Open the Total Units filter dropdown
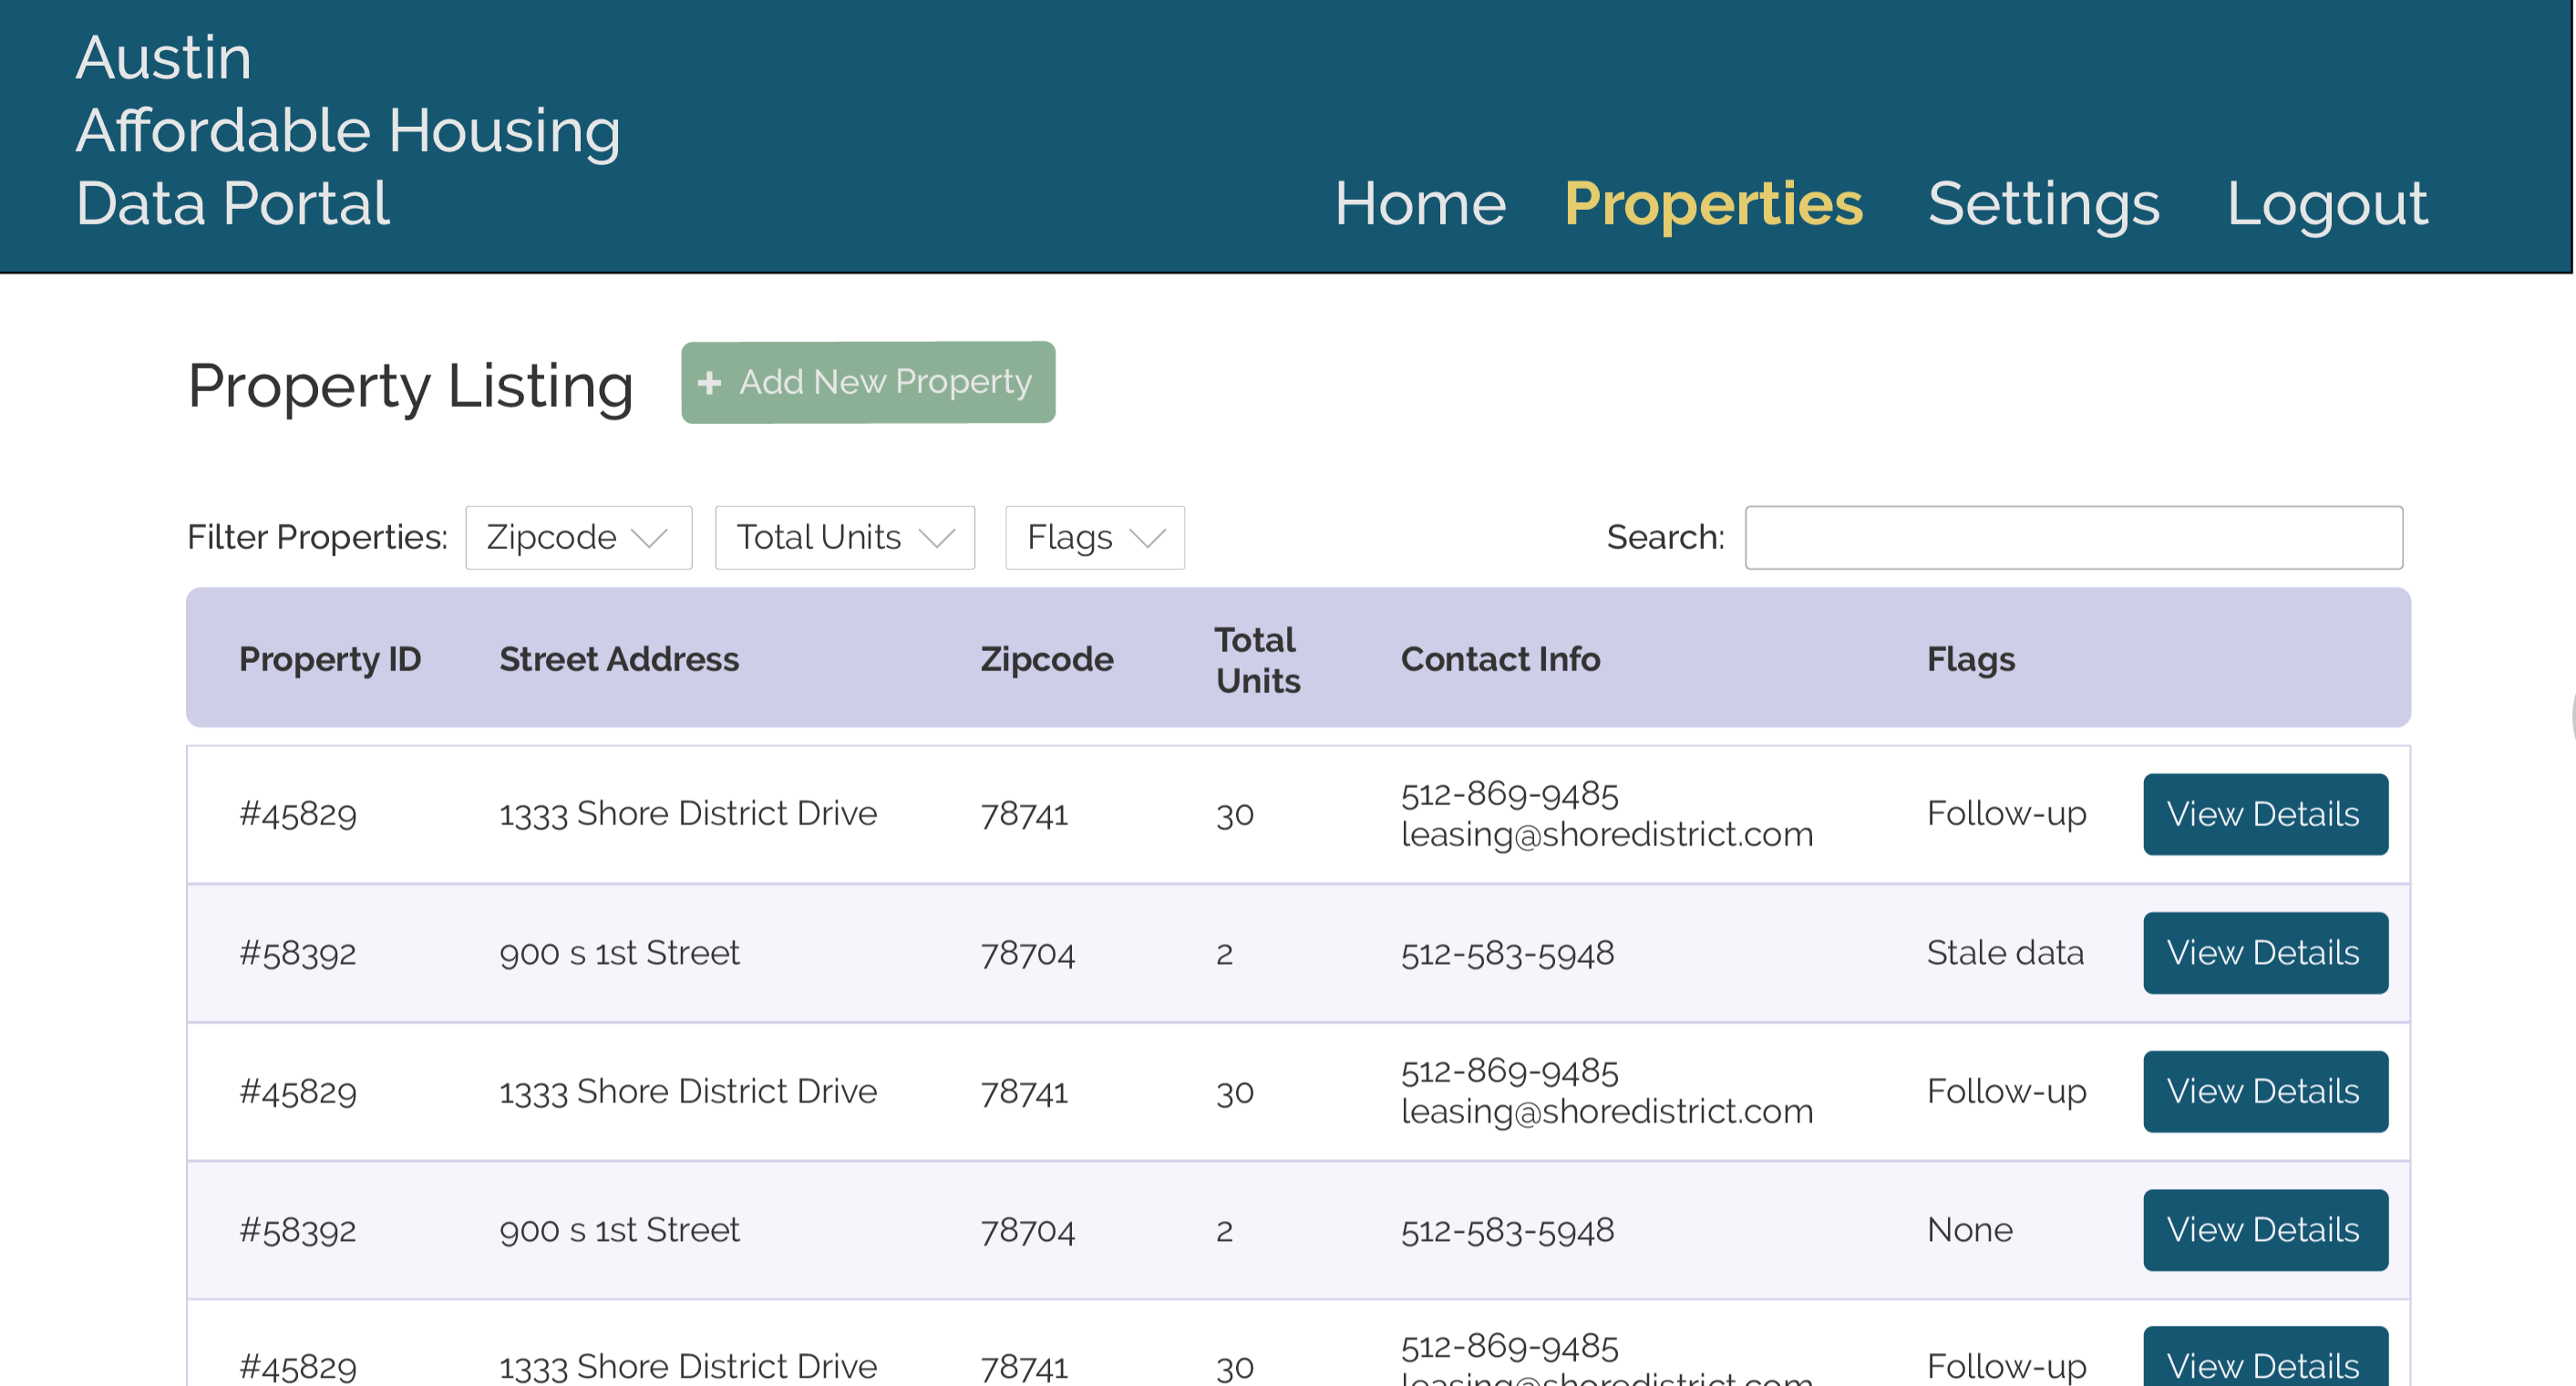 point(843,537)
